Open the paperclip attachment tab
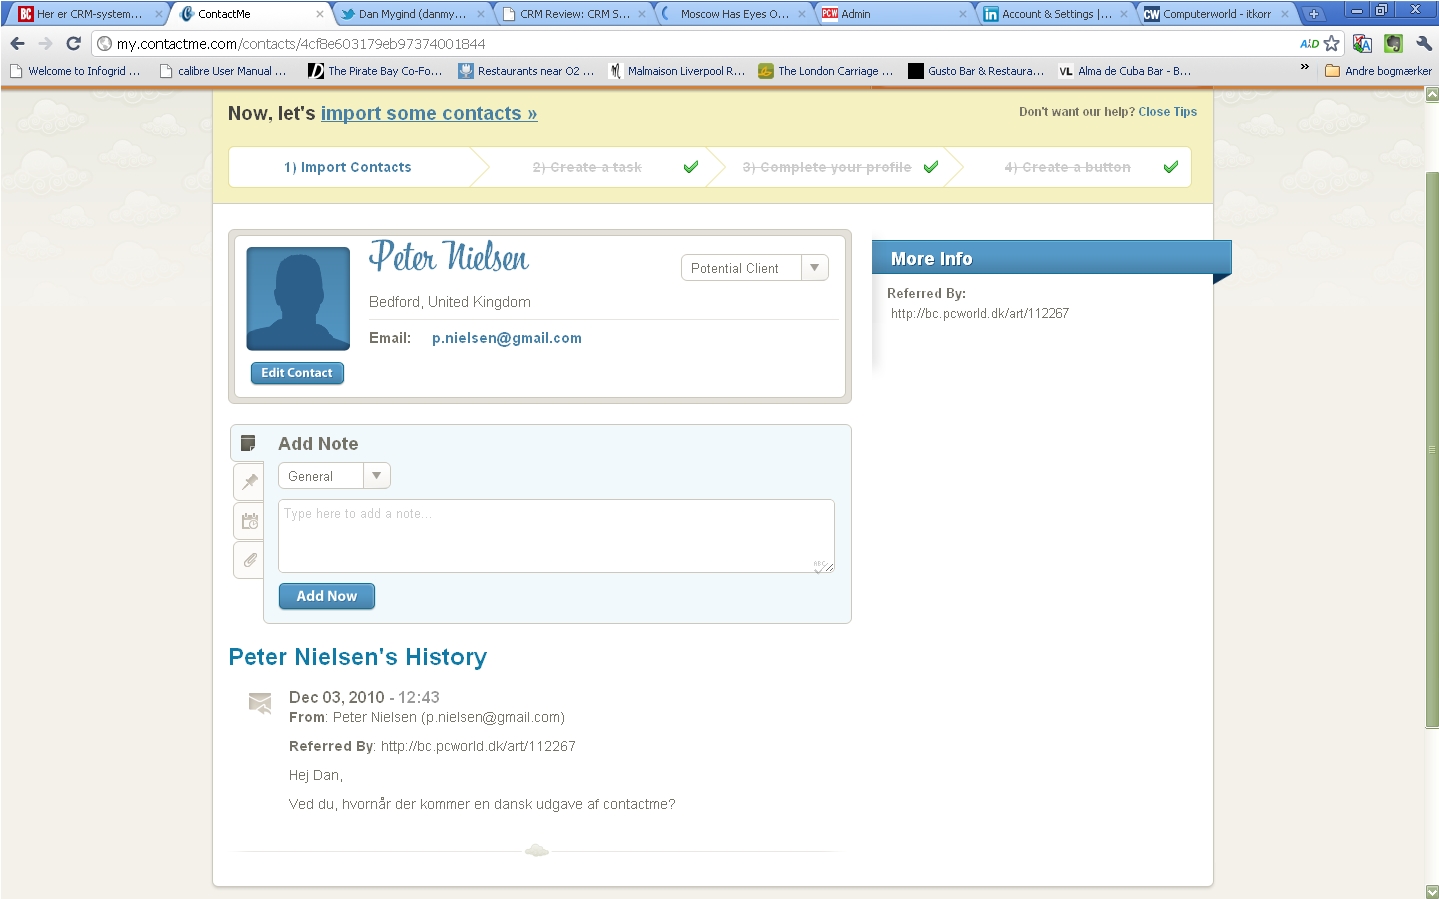The image size is (1439, 899). click(250, 560)
